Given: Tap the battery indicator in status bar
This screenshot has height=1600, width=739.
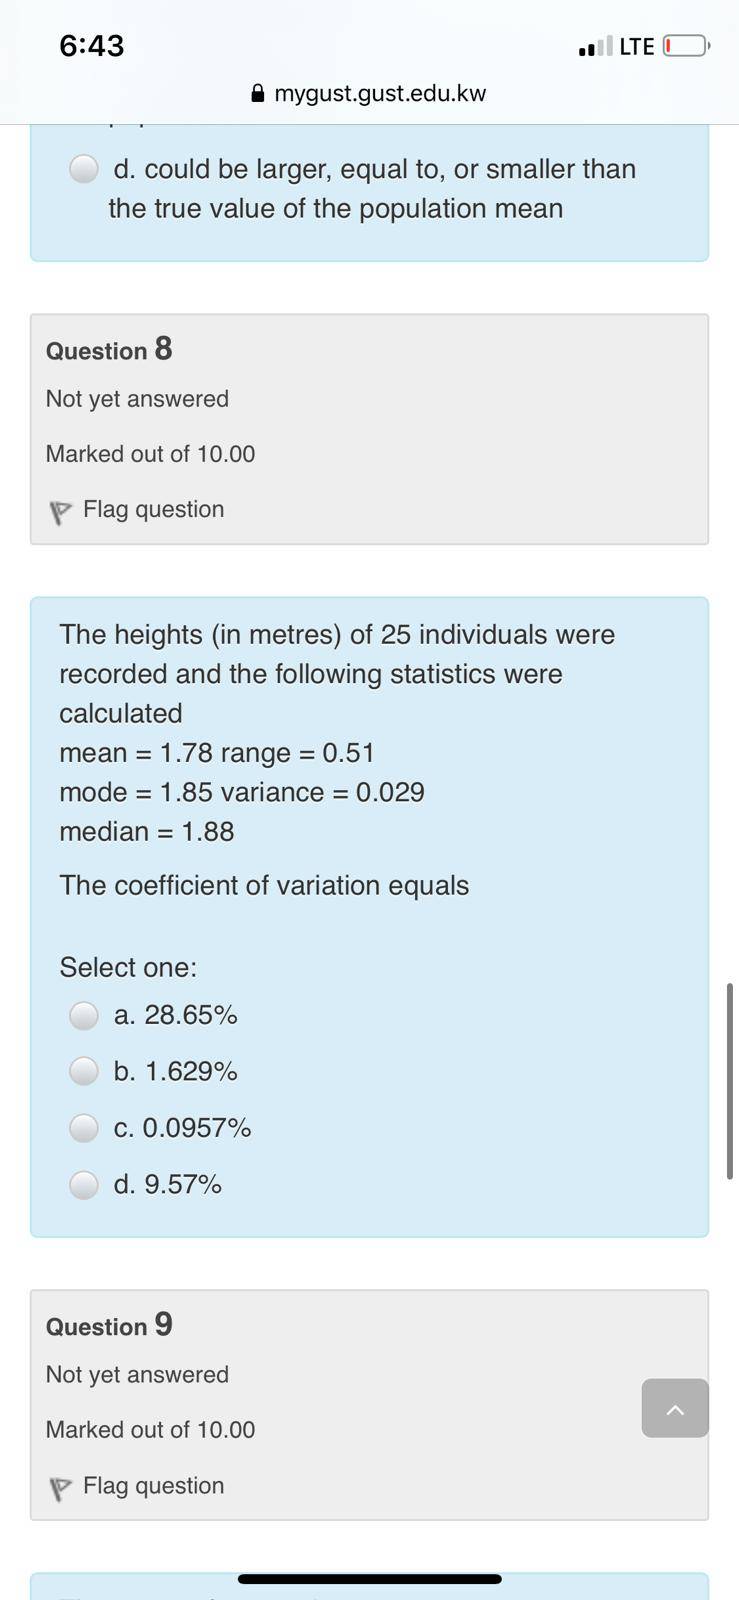Looking at the screenshot, I should [687, 46].
